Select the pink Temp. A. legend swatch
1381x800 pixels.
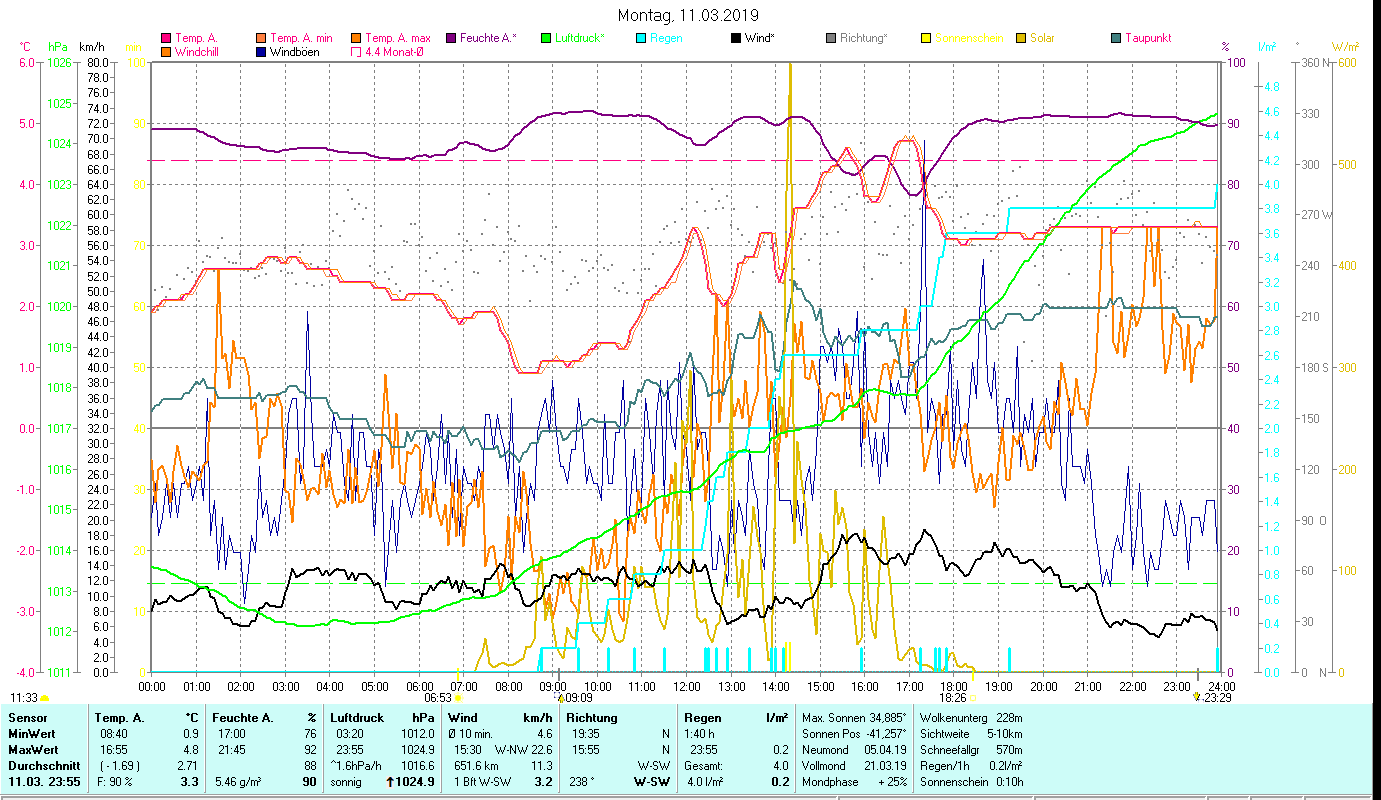coord(166,39)
